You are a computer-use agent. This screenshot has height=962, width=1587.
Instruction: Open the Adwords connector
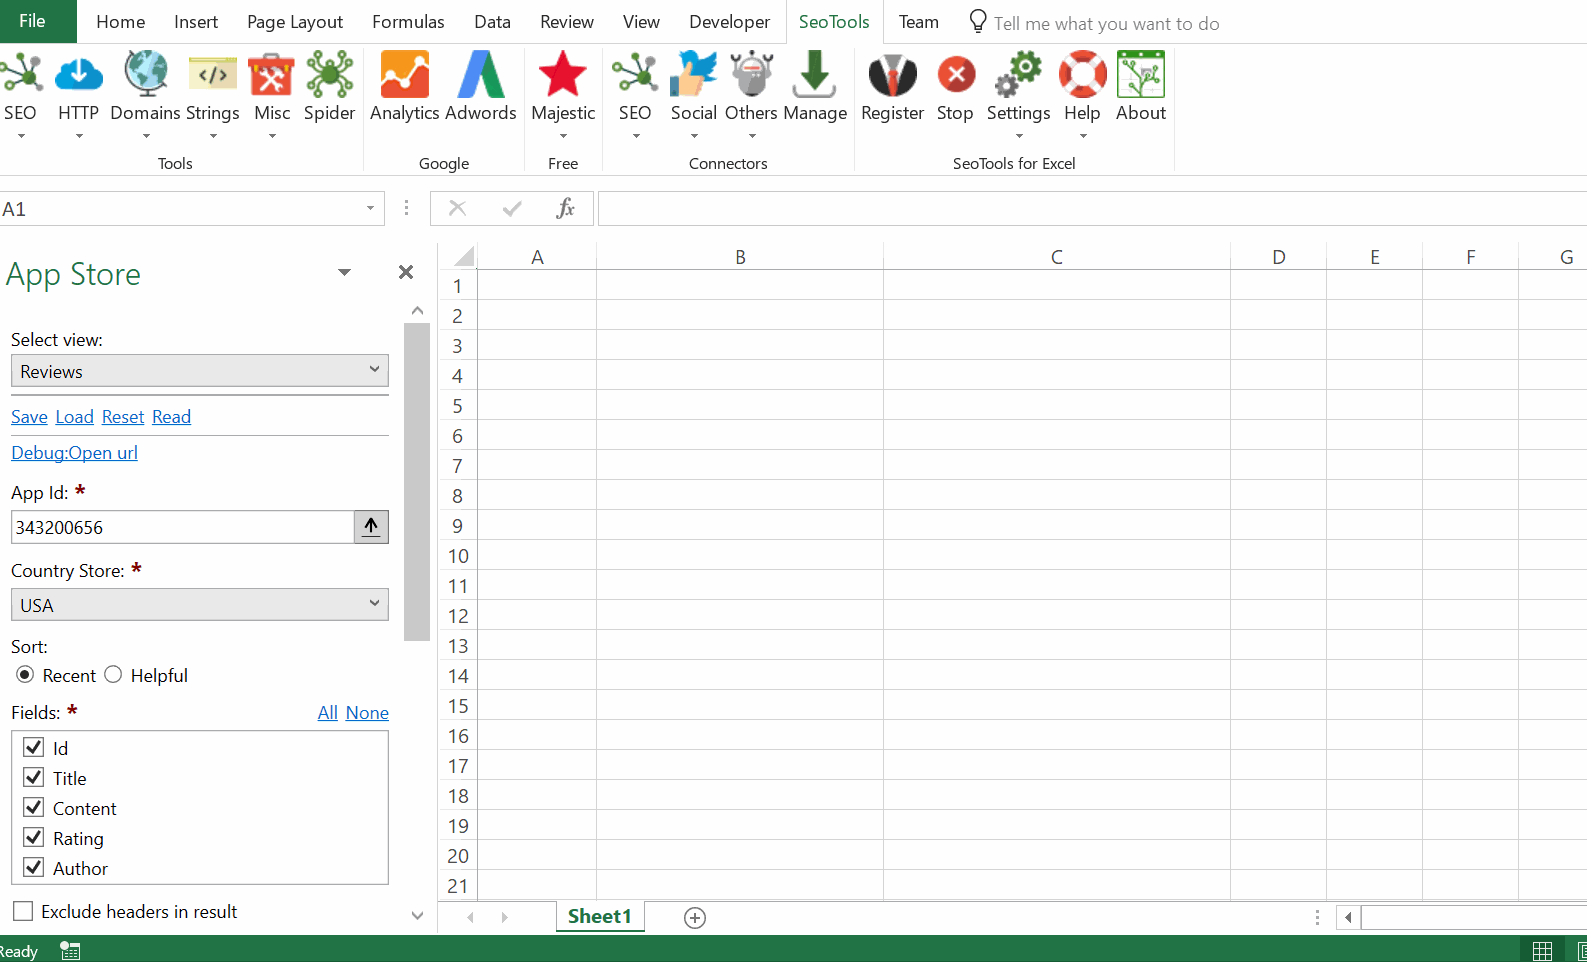(481, 75)
